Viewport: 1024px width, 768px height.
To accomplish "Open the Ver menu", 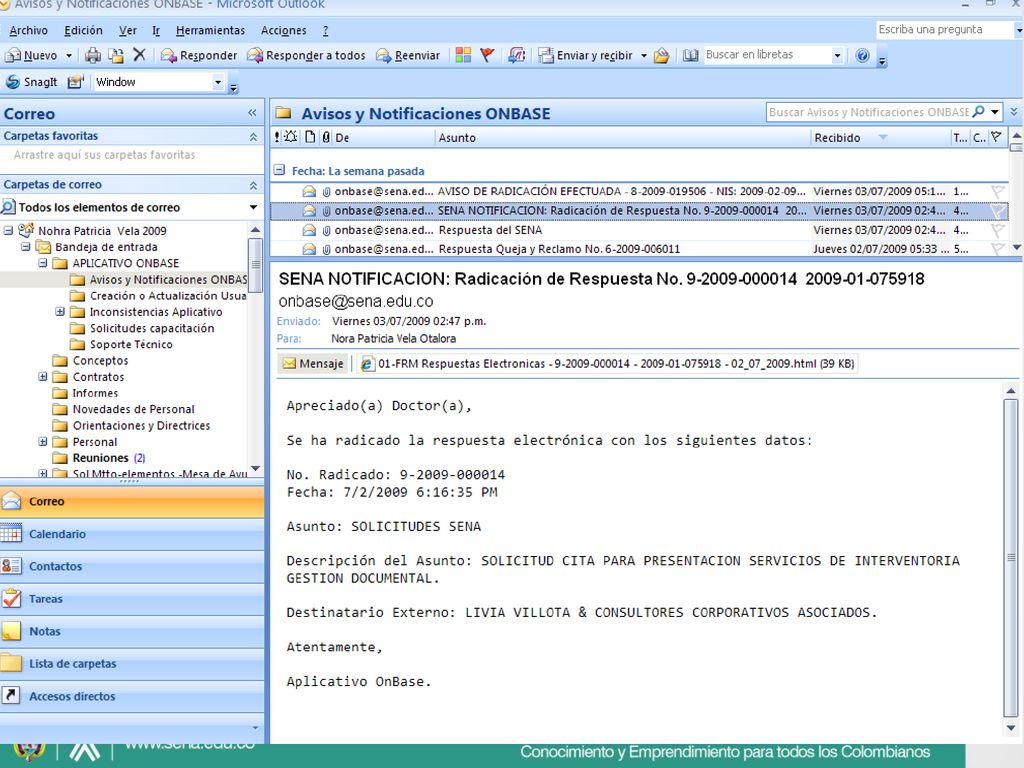I will pyautogui.click(x=128, y=30).
